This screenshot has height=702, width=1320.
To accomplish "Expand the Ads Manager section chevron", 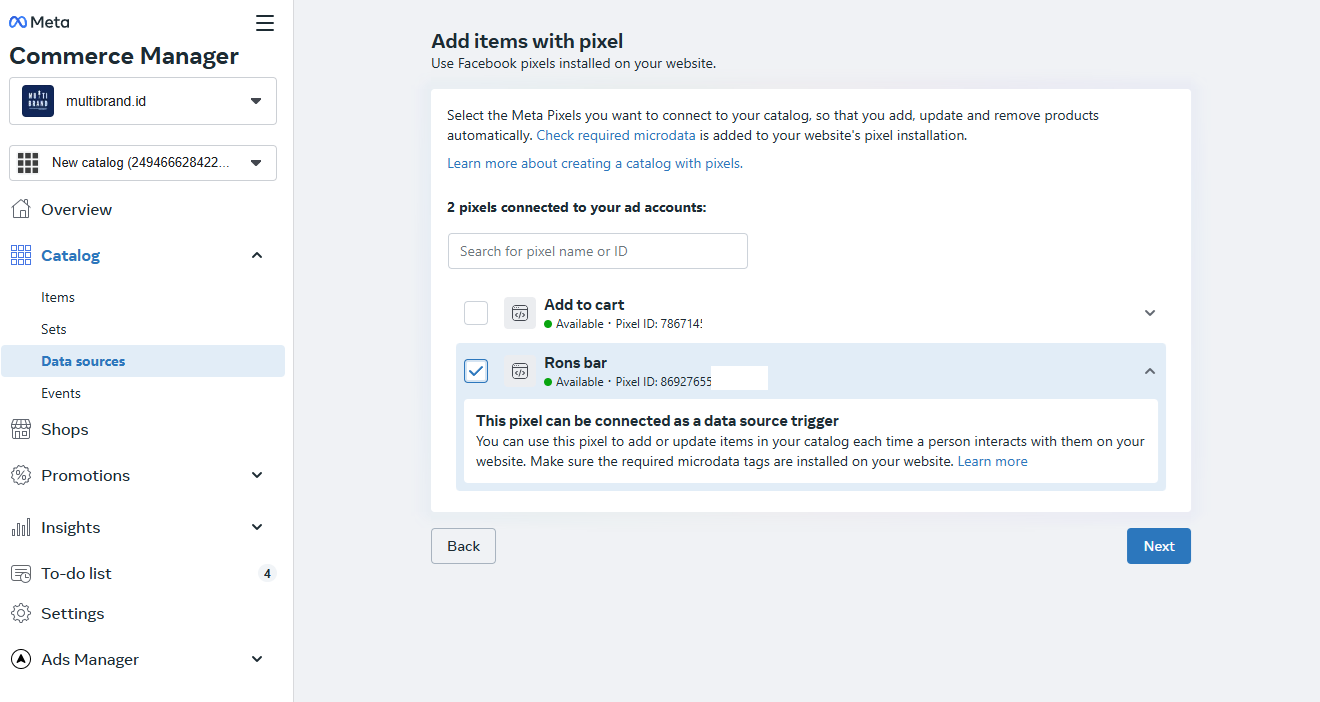I will (257, 660).
